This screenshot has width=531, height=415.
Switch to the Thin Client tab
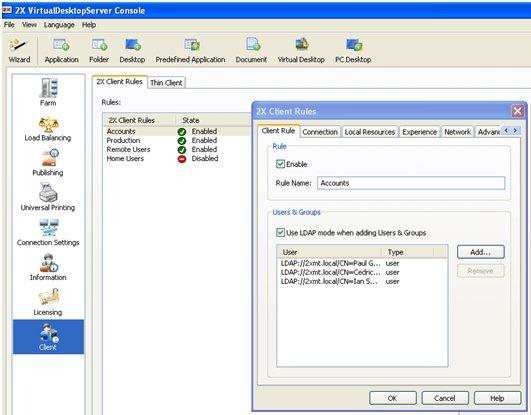point(166,83)
